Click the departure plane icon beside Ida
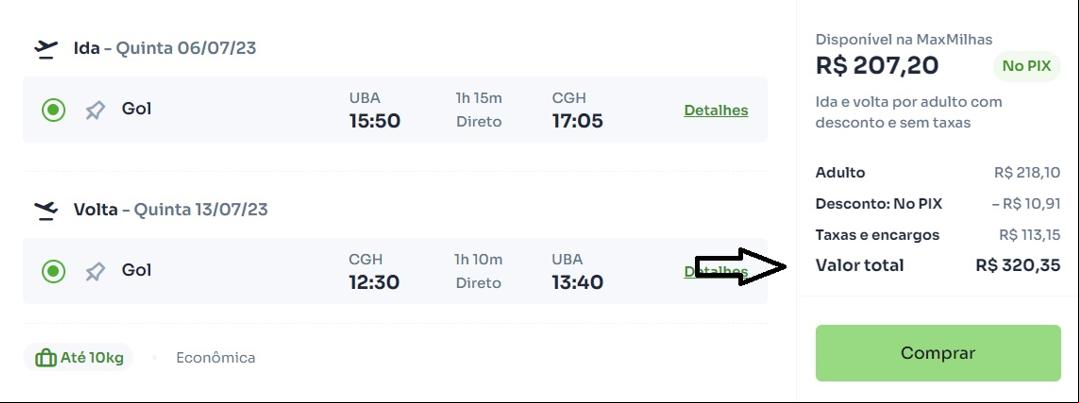 tap(46, 49)
